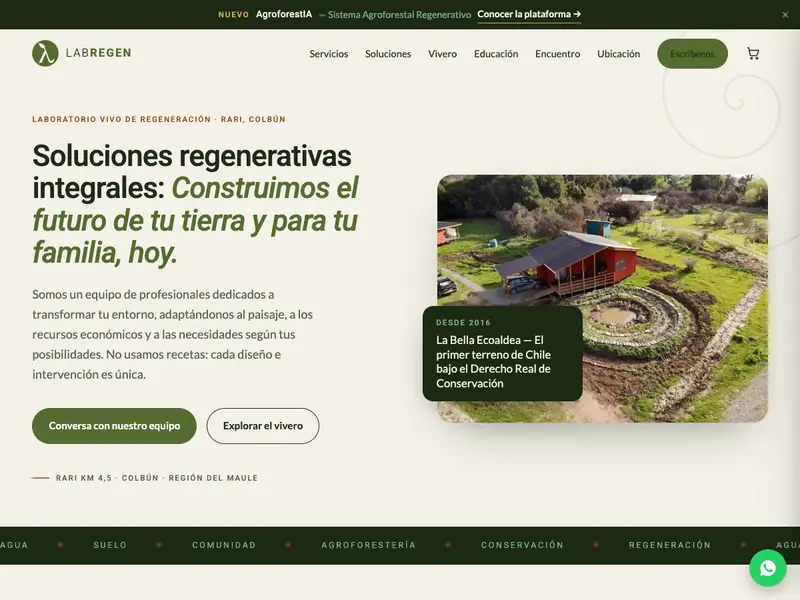Click Conversa con nuestro equipo button
The image size is (800, 600).
point(114,426)
